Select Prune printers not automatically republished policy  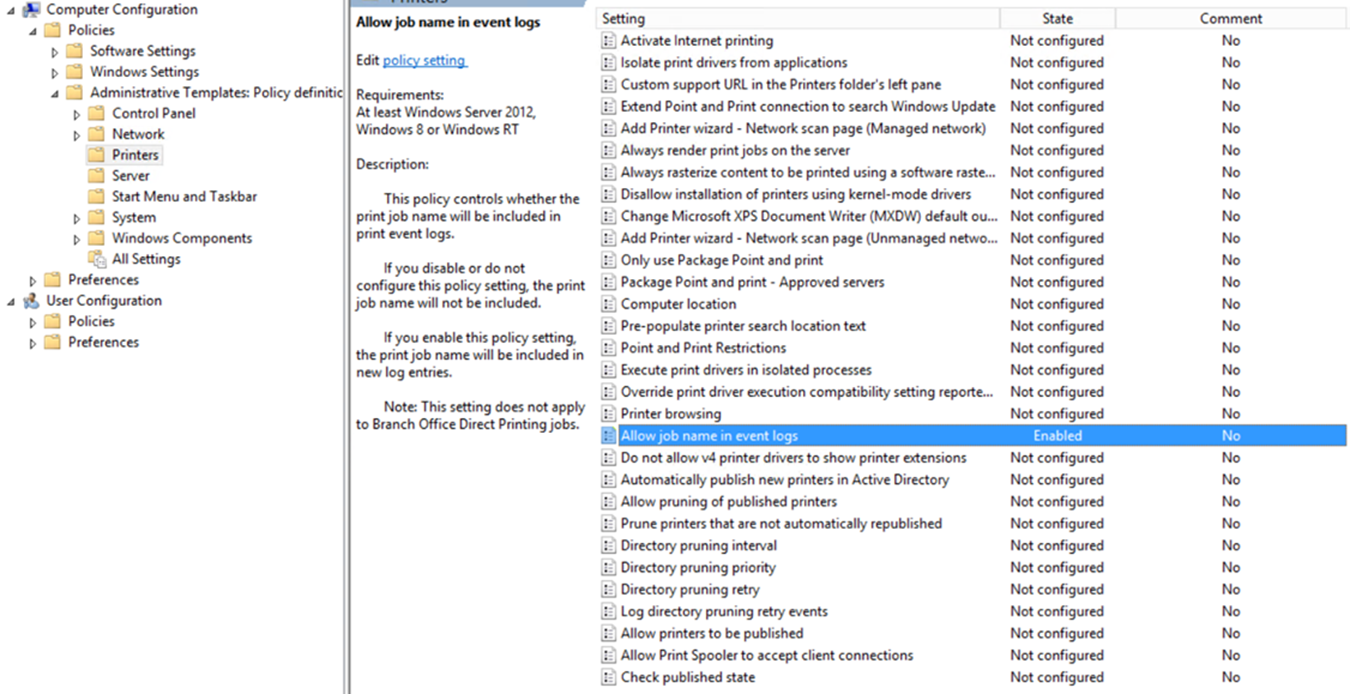781,524
